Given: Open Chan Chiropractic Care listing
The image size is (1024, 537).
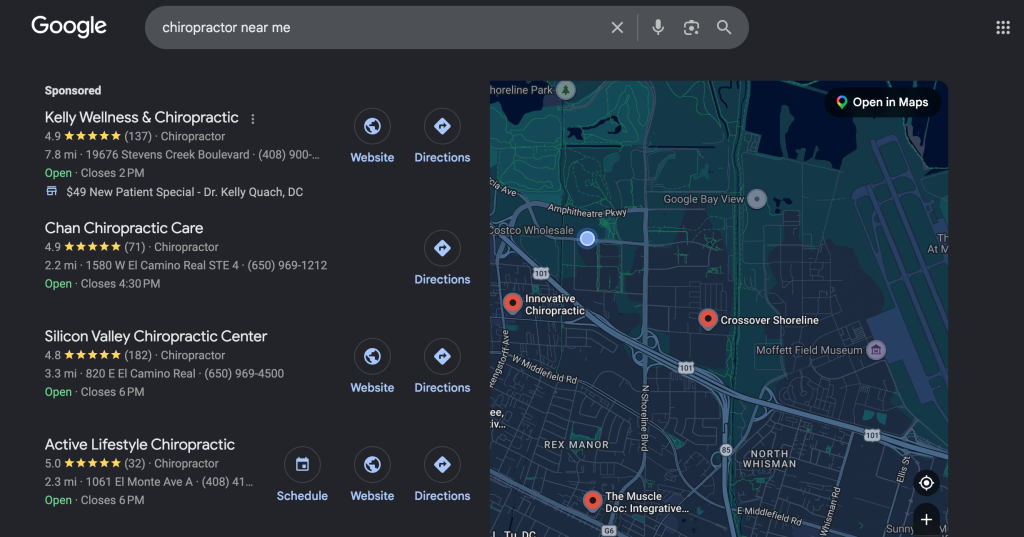Looking at the screenshot, I should [123, 228].
